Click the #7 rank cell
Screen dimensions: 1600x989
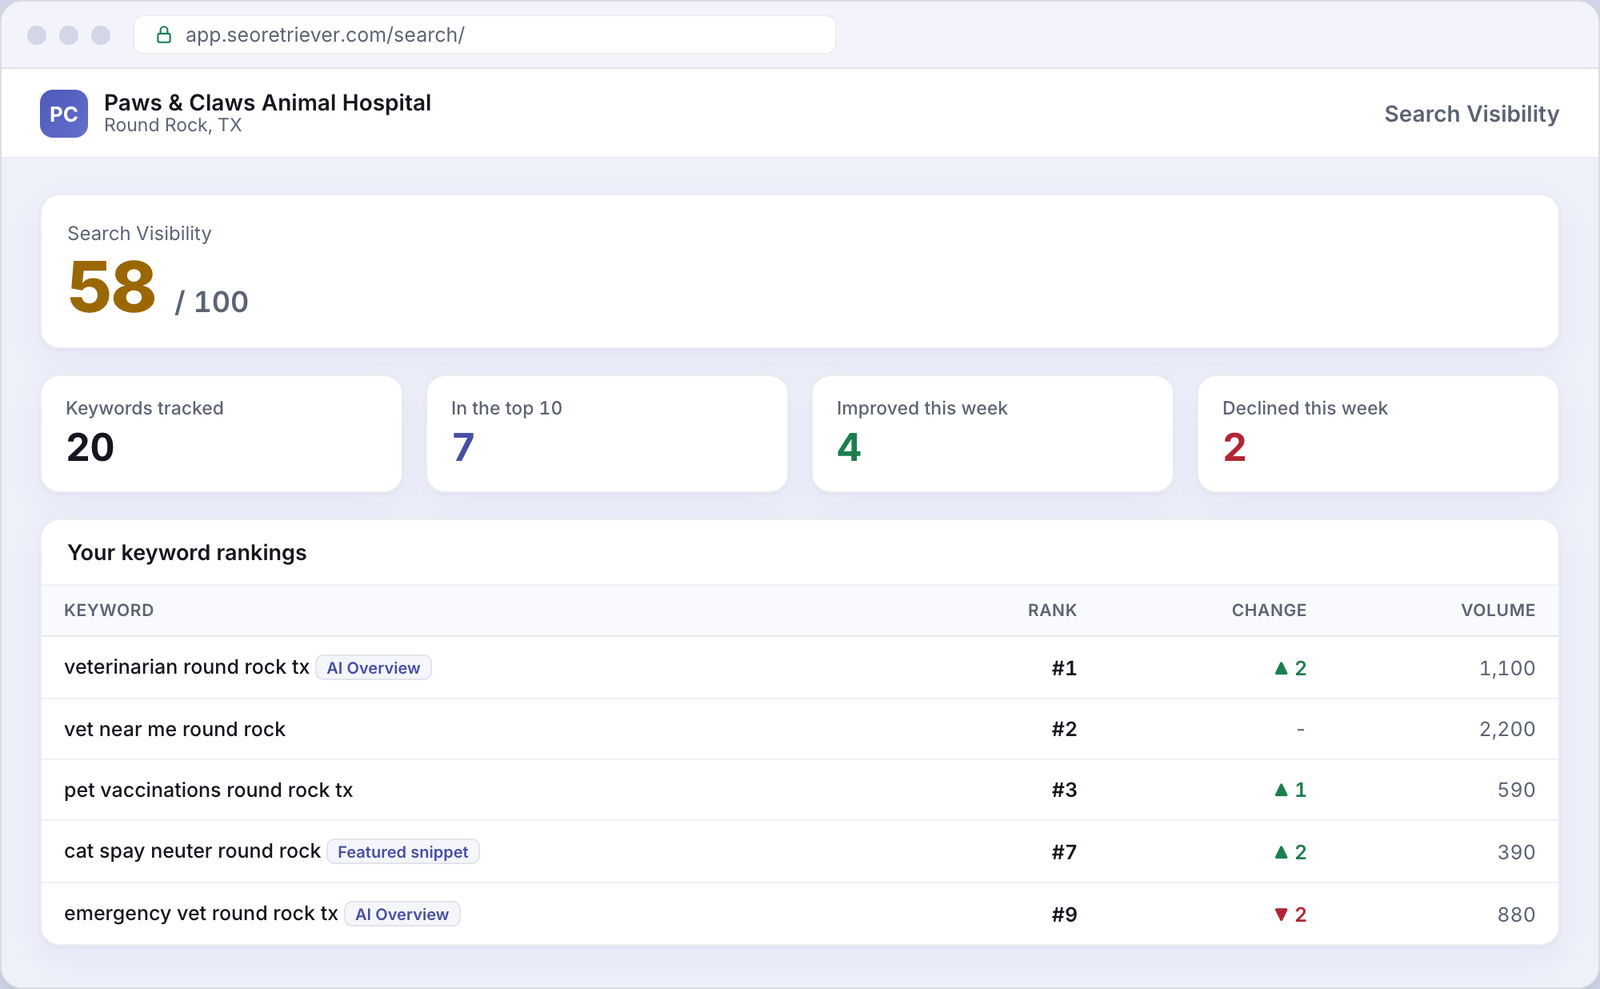coord(1064,852)
